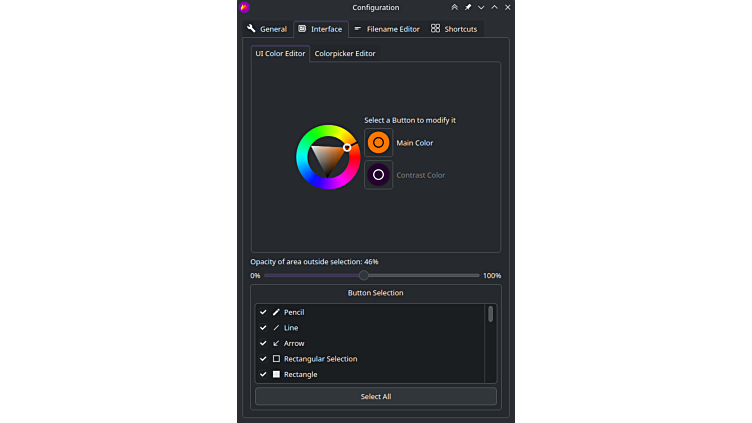Click the double up-chevron title bar icon
The image size is (752, 423).
click(x=454, y=7)
